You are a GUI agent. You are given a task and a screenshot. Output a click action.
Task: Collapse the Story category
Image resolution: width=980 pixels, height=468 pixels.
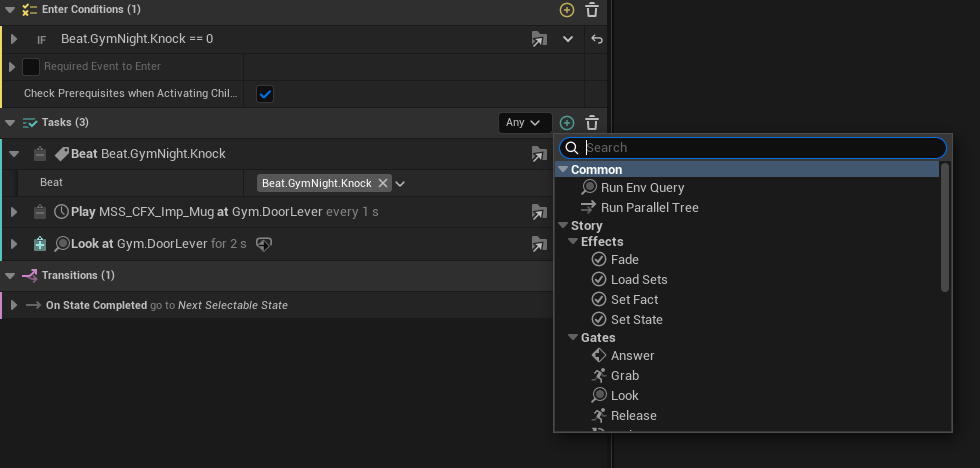563,225
